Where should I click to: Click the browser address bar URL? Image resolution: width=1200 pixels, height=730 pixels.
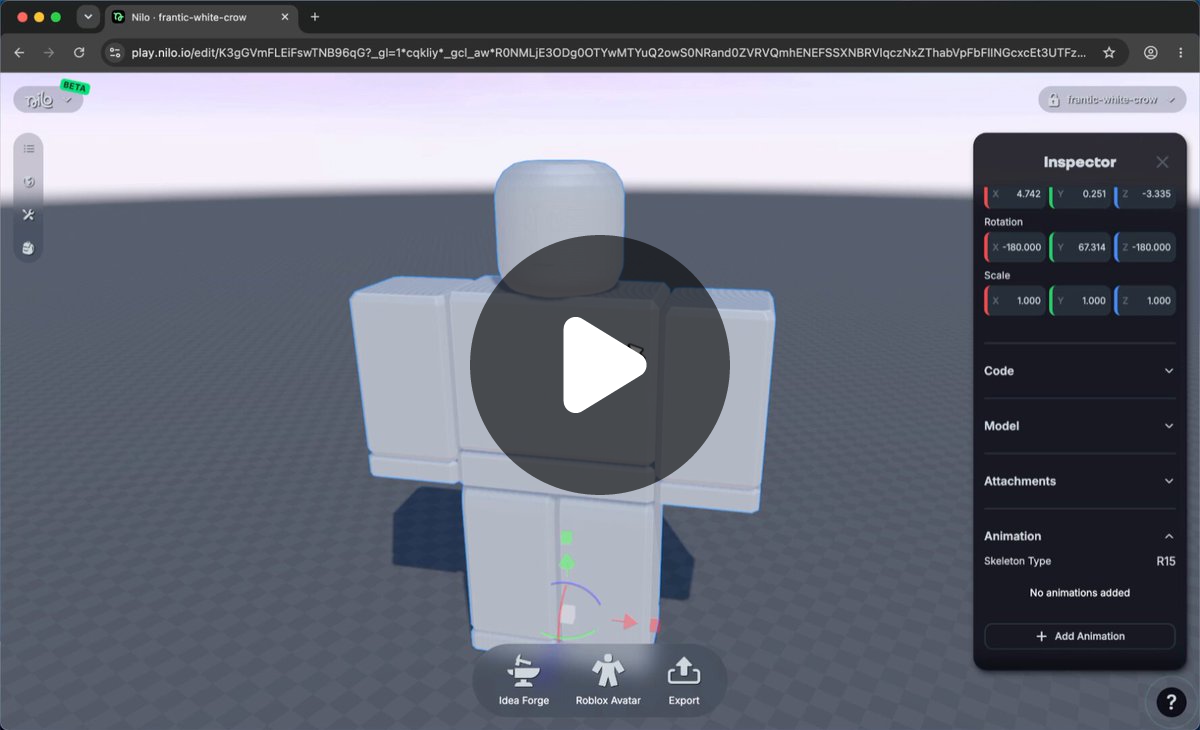[x=608, y=53]
